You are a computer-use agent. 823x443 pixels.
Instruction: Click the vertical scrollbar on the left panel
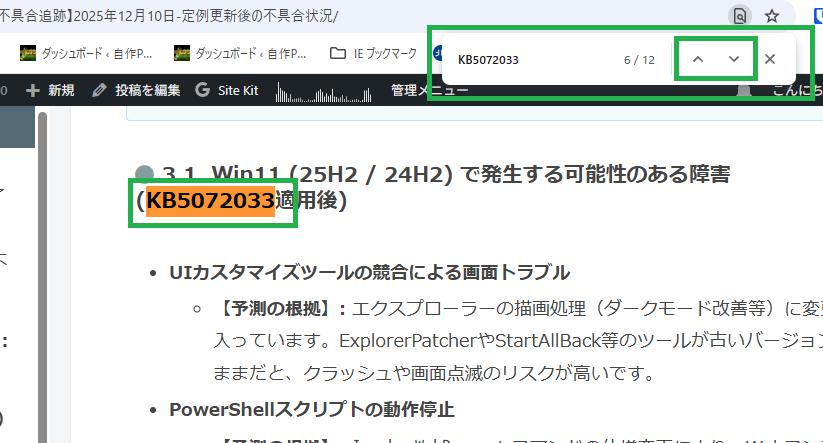point(43,277)
